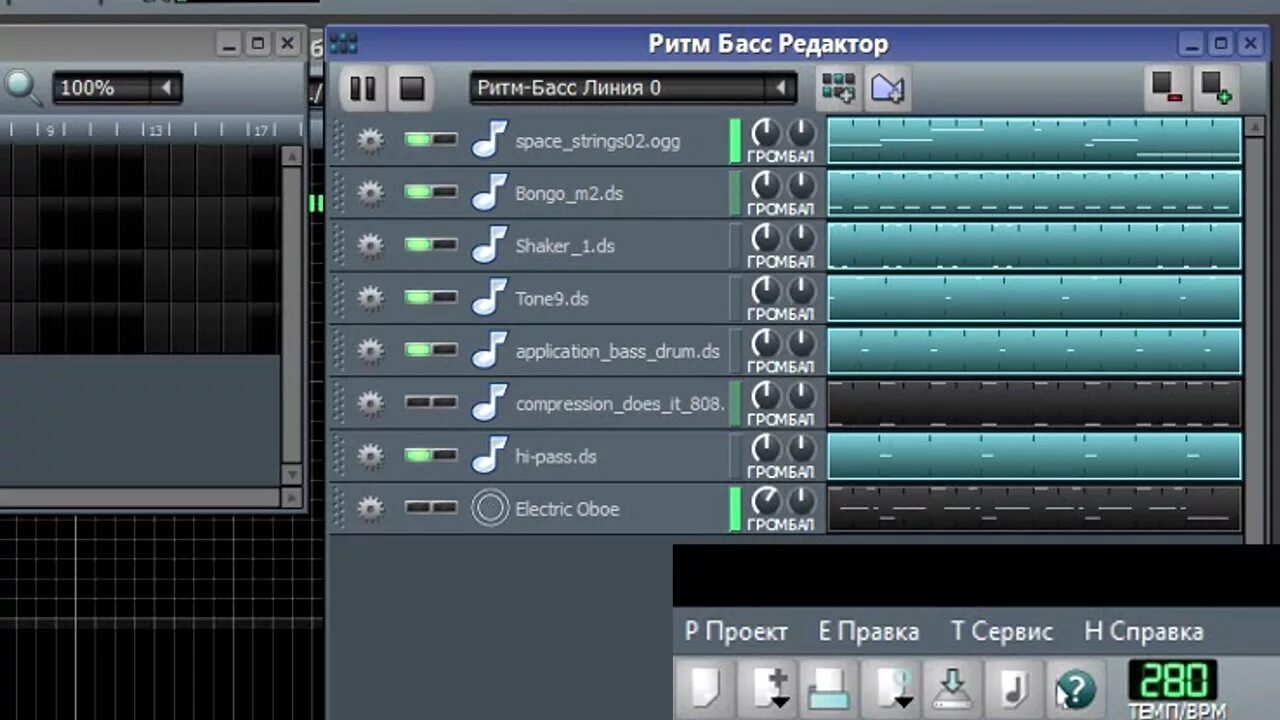Click bar 13 marker on left window timeline

(154, 130)
